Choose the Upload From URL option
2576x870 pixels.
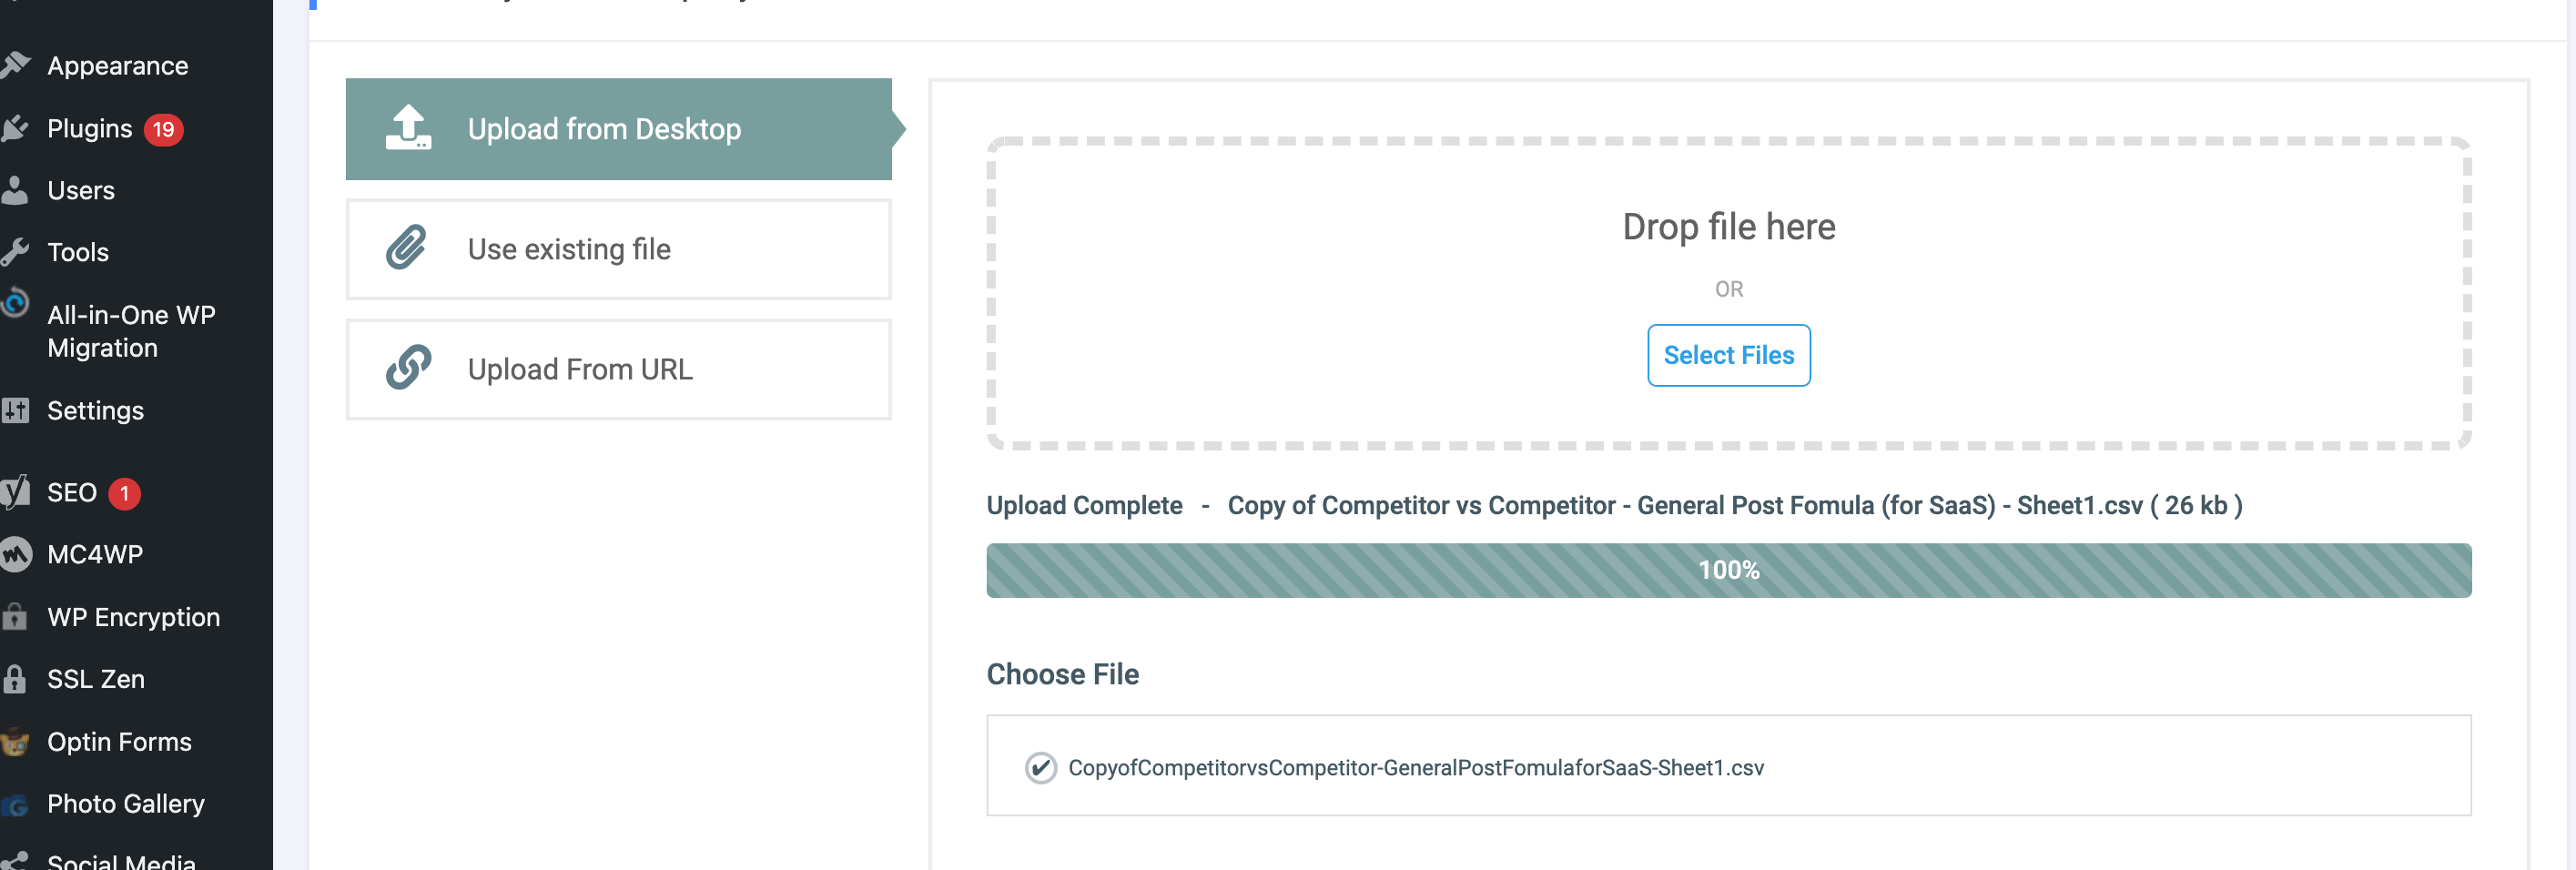(x=619, y=369)
